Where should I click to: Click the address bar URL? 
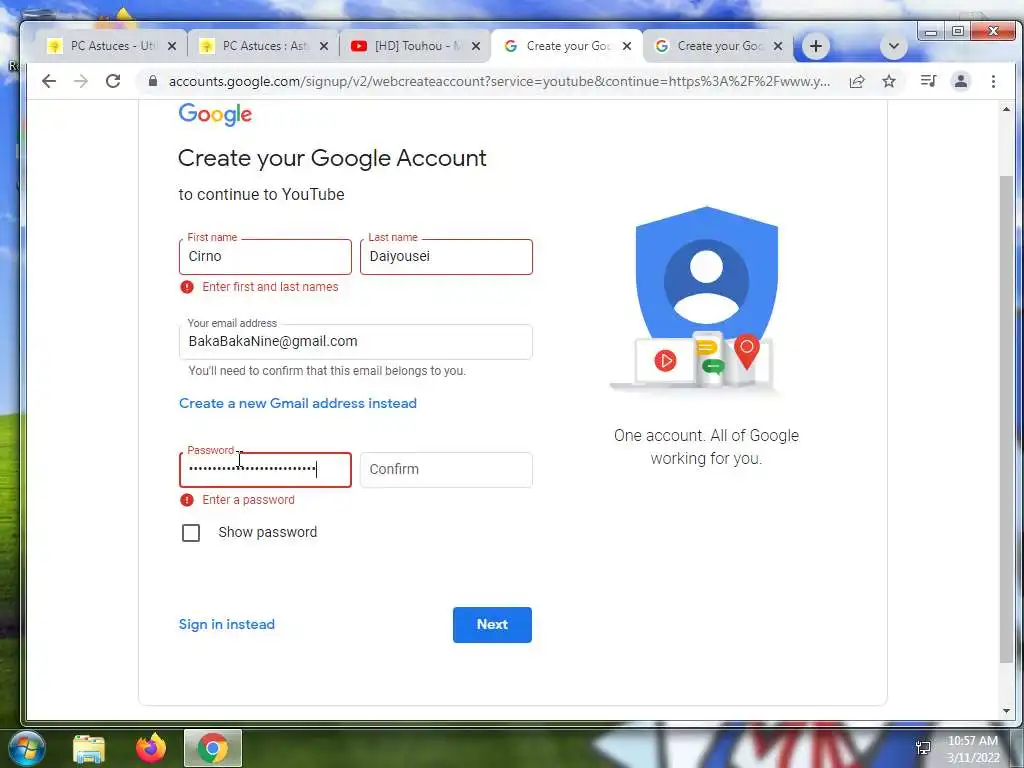pos(500,81)
